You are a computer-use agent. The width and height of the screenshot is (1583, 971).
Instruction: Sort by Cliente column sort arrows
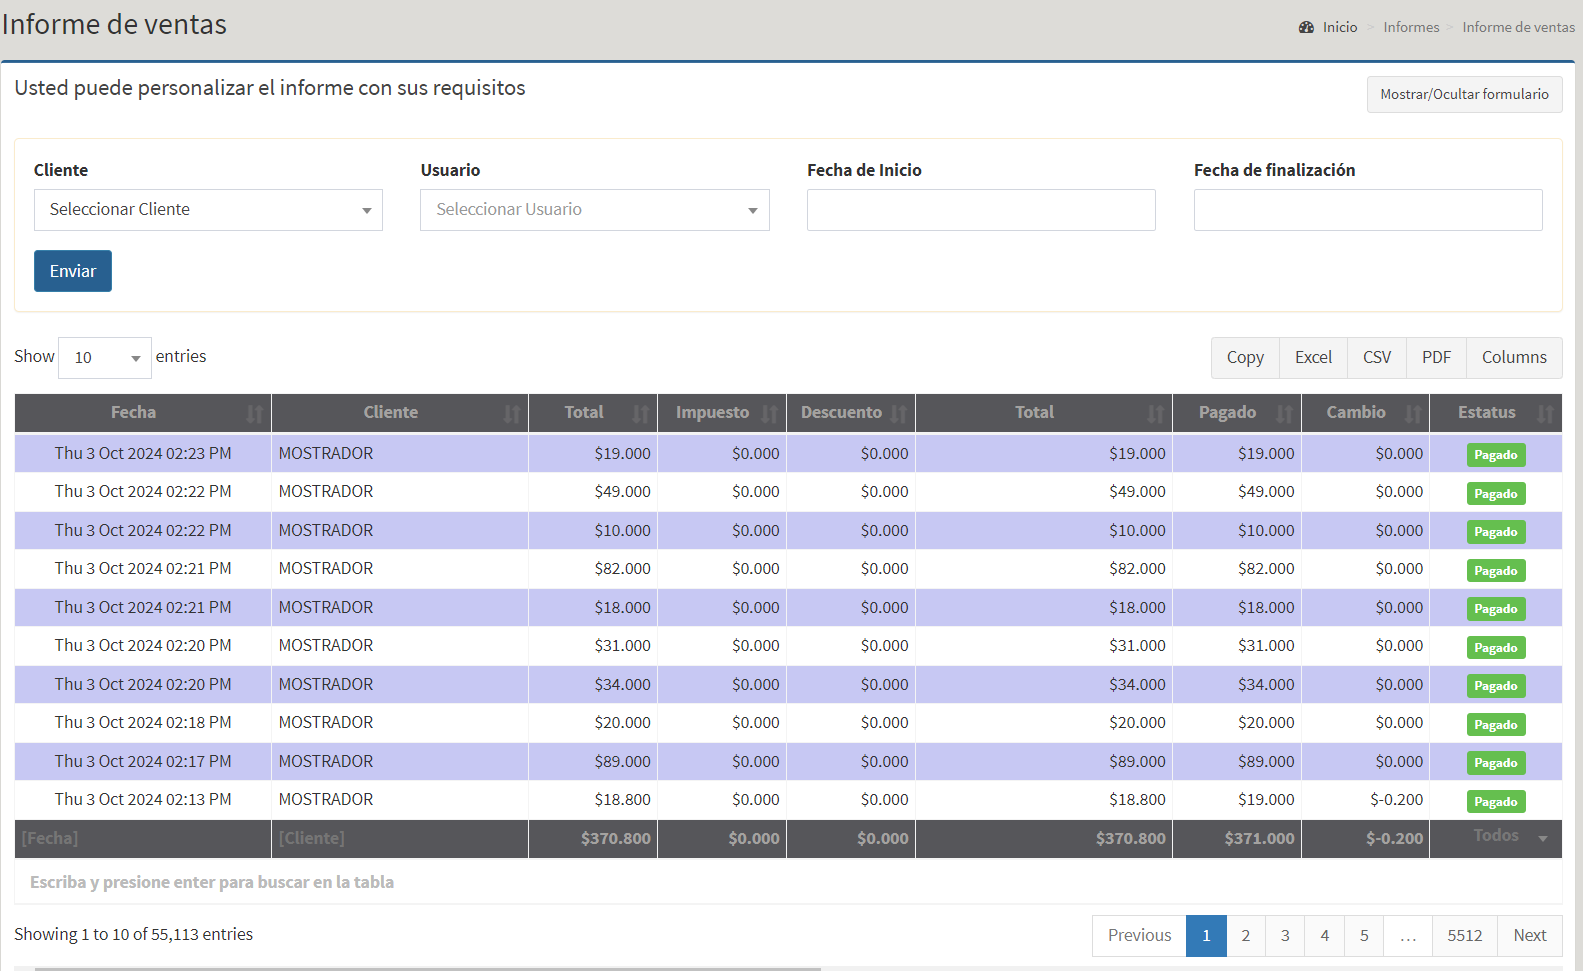512,413
